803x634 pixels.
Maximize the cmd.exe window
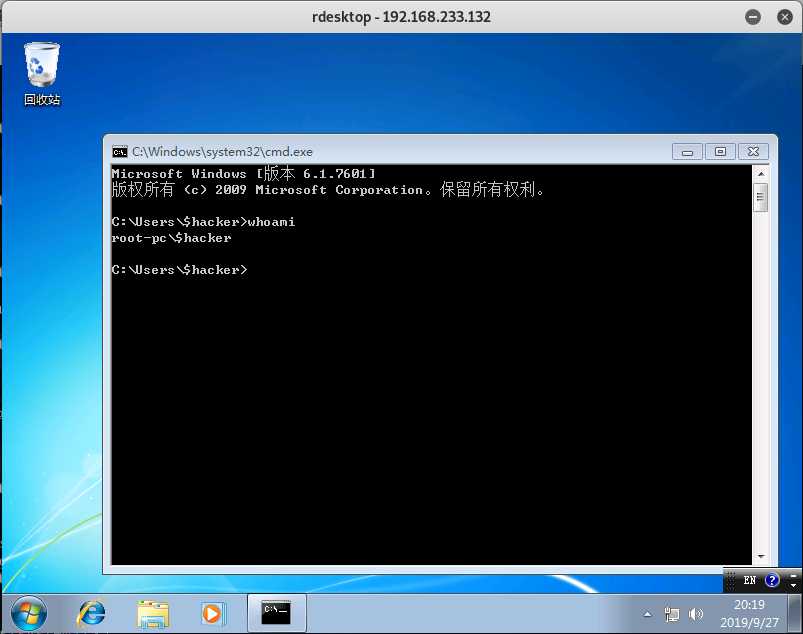pos(720,152)
